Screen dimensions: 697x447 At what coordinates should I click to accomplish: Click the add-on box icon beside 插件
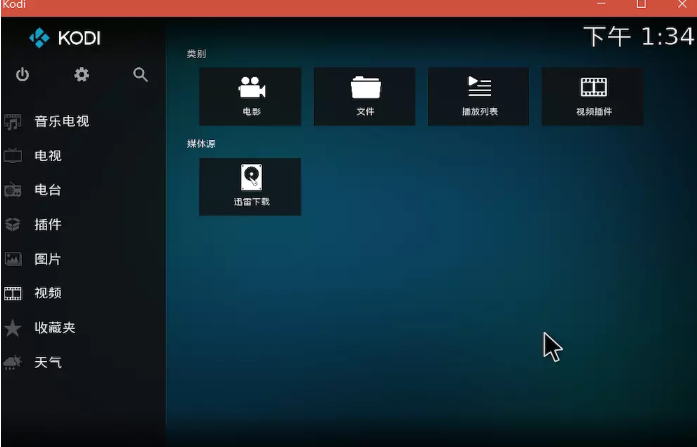tap(13, 224)
